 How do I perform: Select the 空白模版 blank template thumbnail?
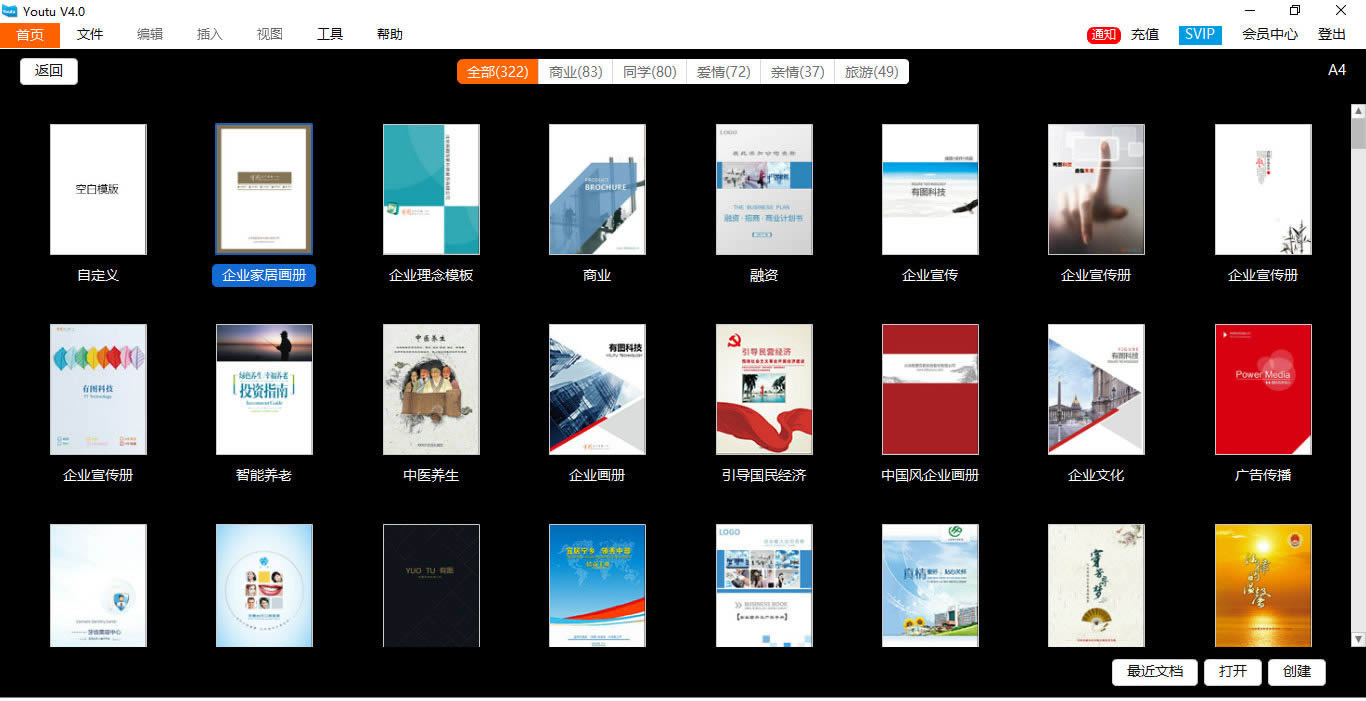[x=98, y=189]
